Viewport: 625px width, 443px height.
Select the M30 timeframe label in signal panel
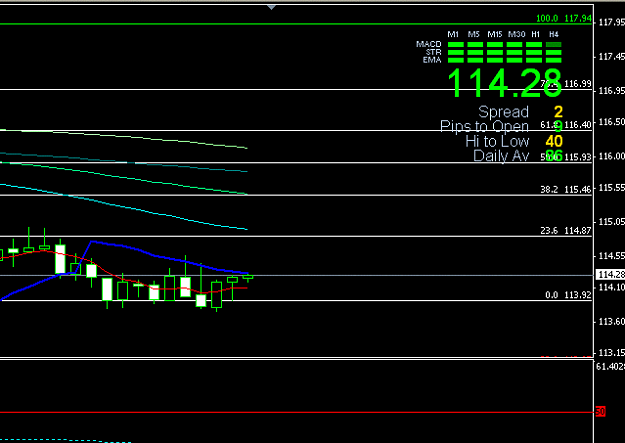pyautogui.click(x=517, y=34)
